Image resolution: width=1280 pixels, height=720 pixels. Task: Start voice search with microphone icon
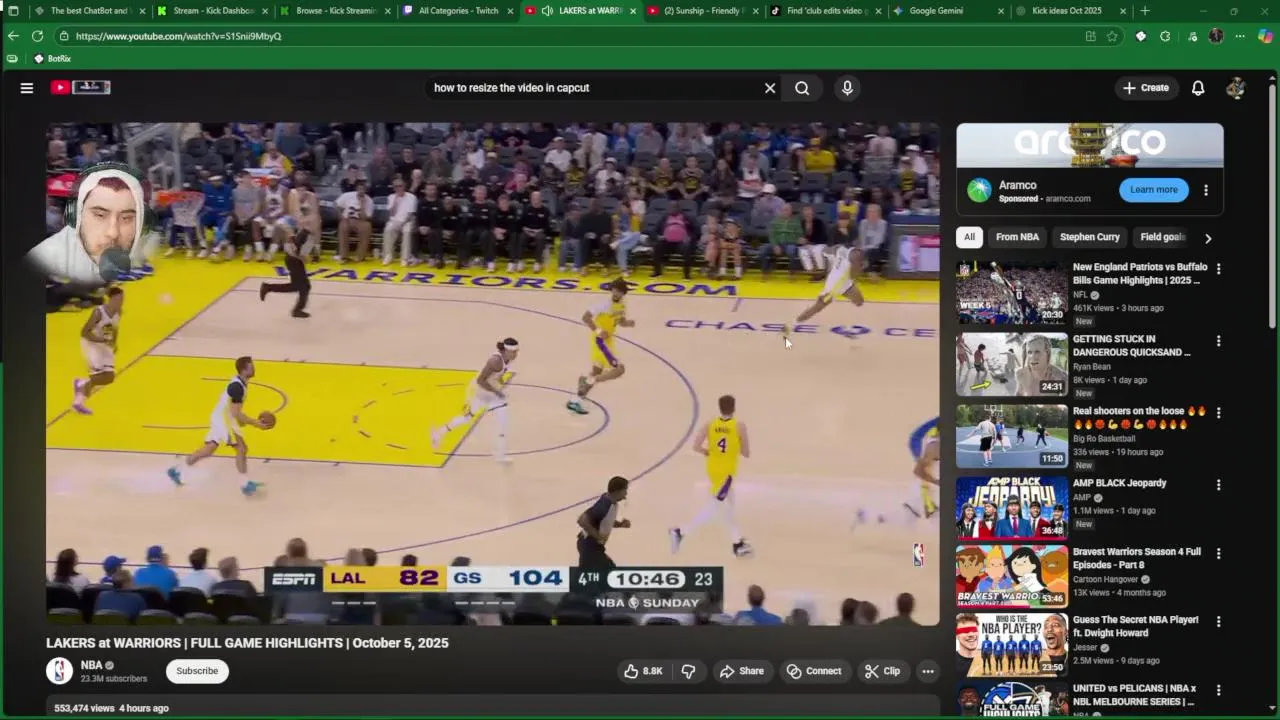click(x=847, y=88)
